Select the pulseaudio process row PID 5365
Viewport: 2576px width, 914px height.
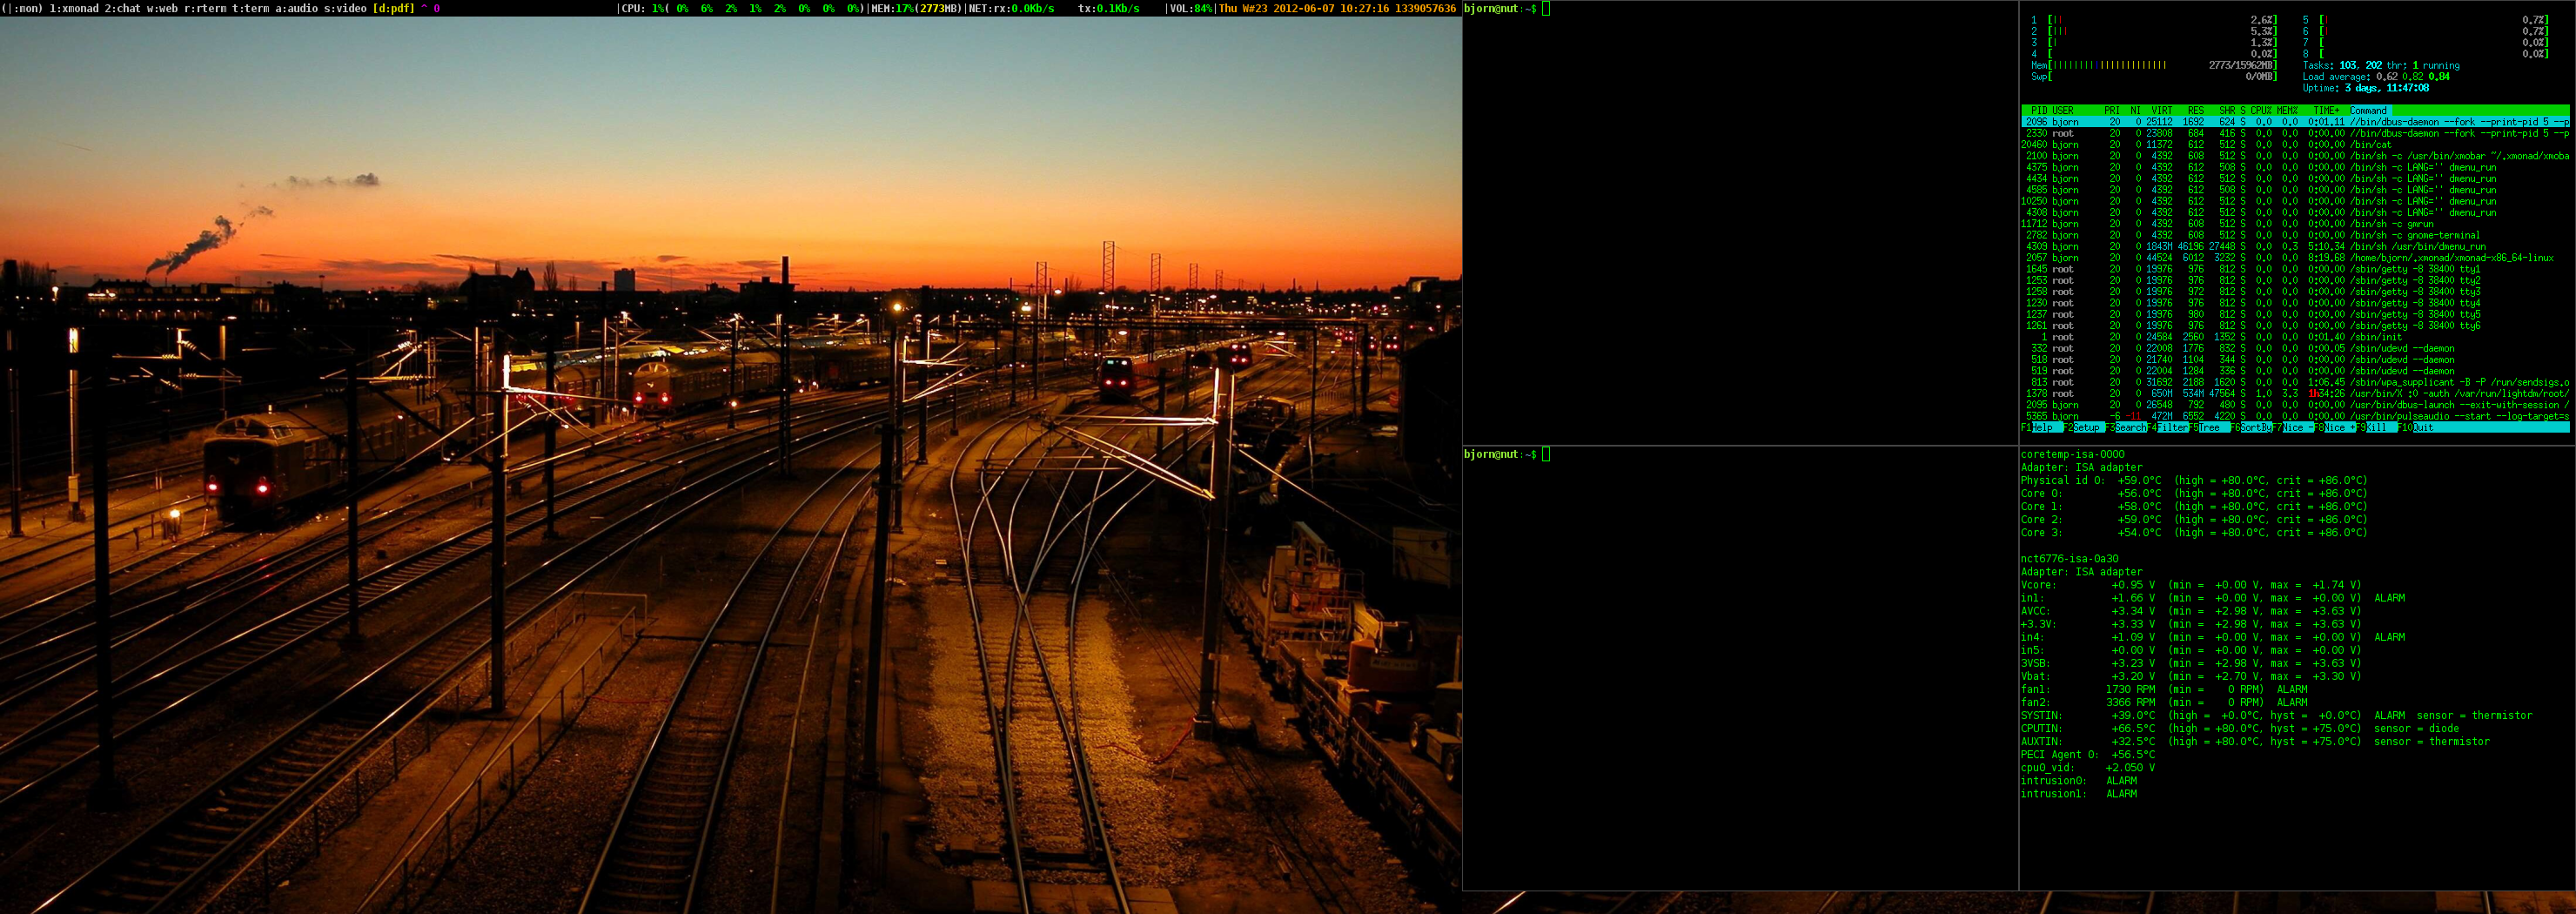[x=2295, y=416]
